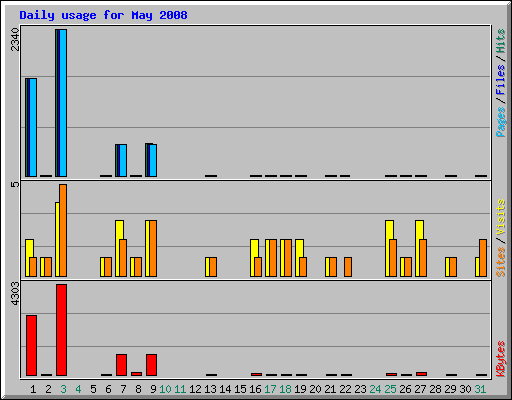
Task: Click the 2340 axis maximum value
Action: click(15, 39)
